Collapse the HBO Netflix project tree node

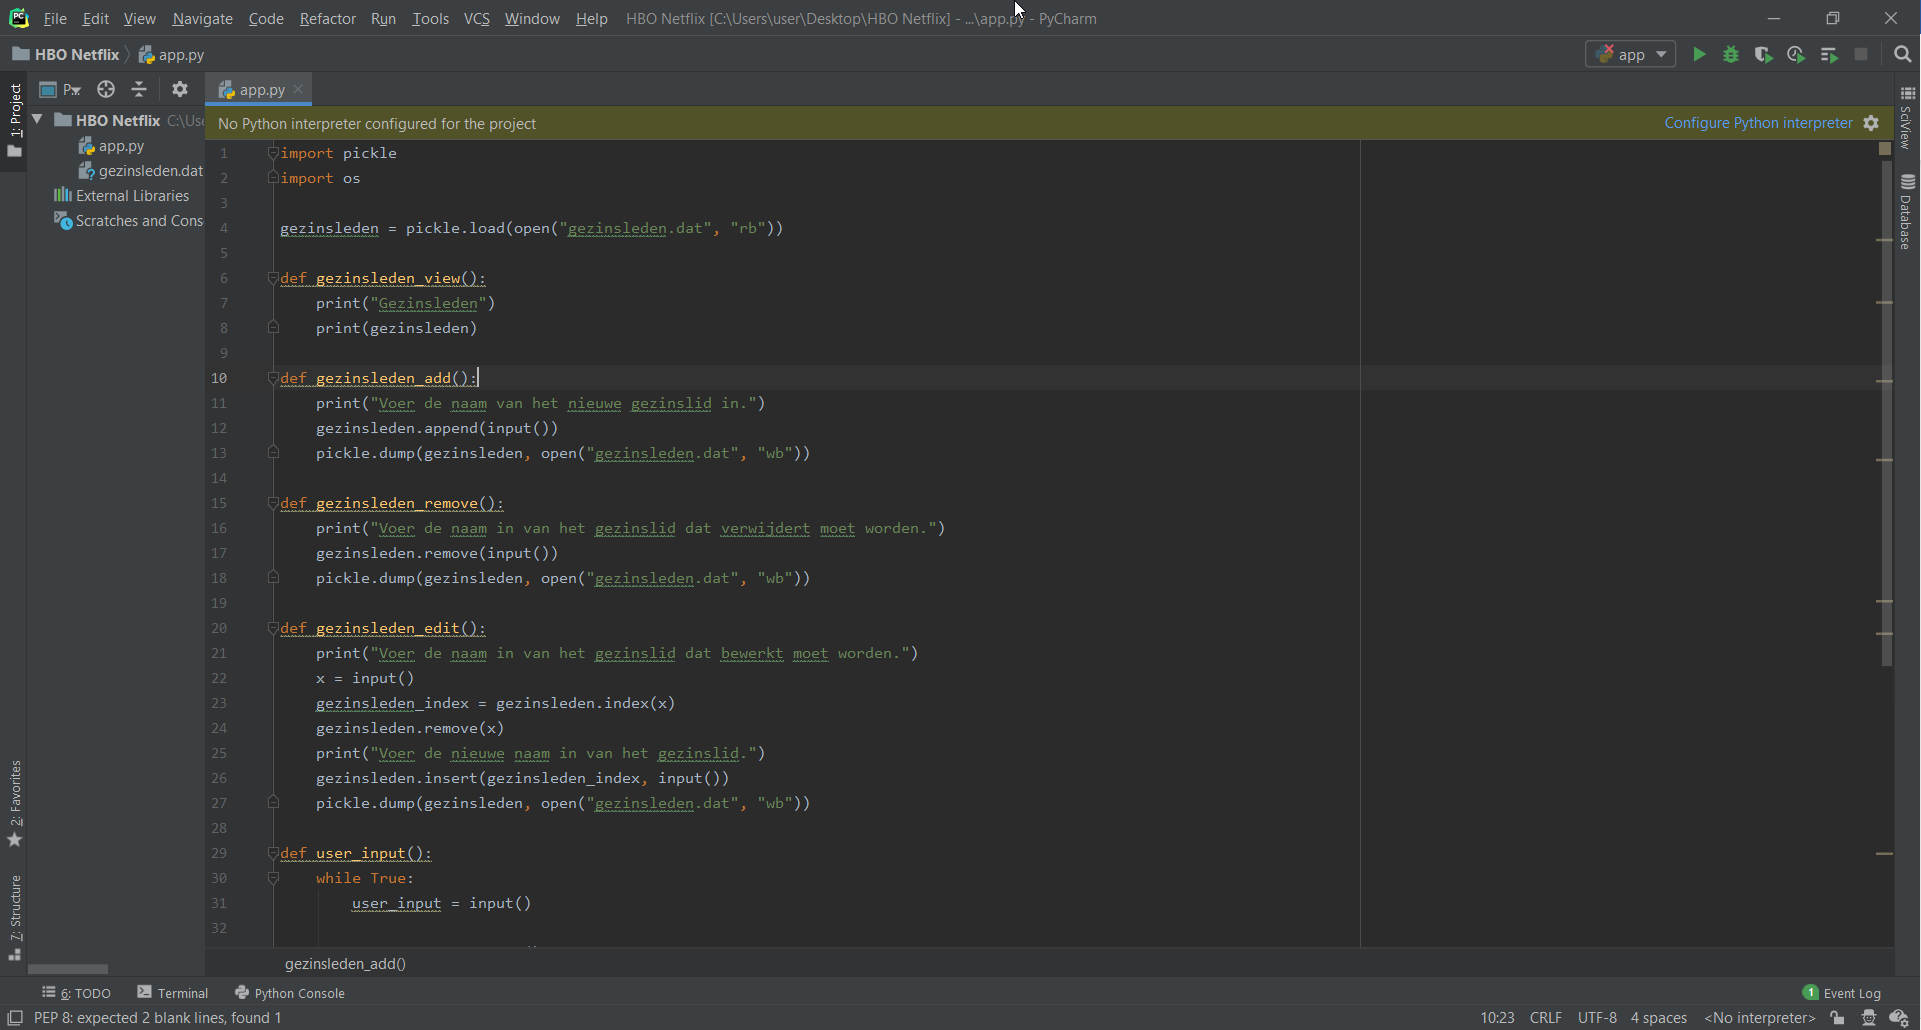point(38,120)
